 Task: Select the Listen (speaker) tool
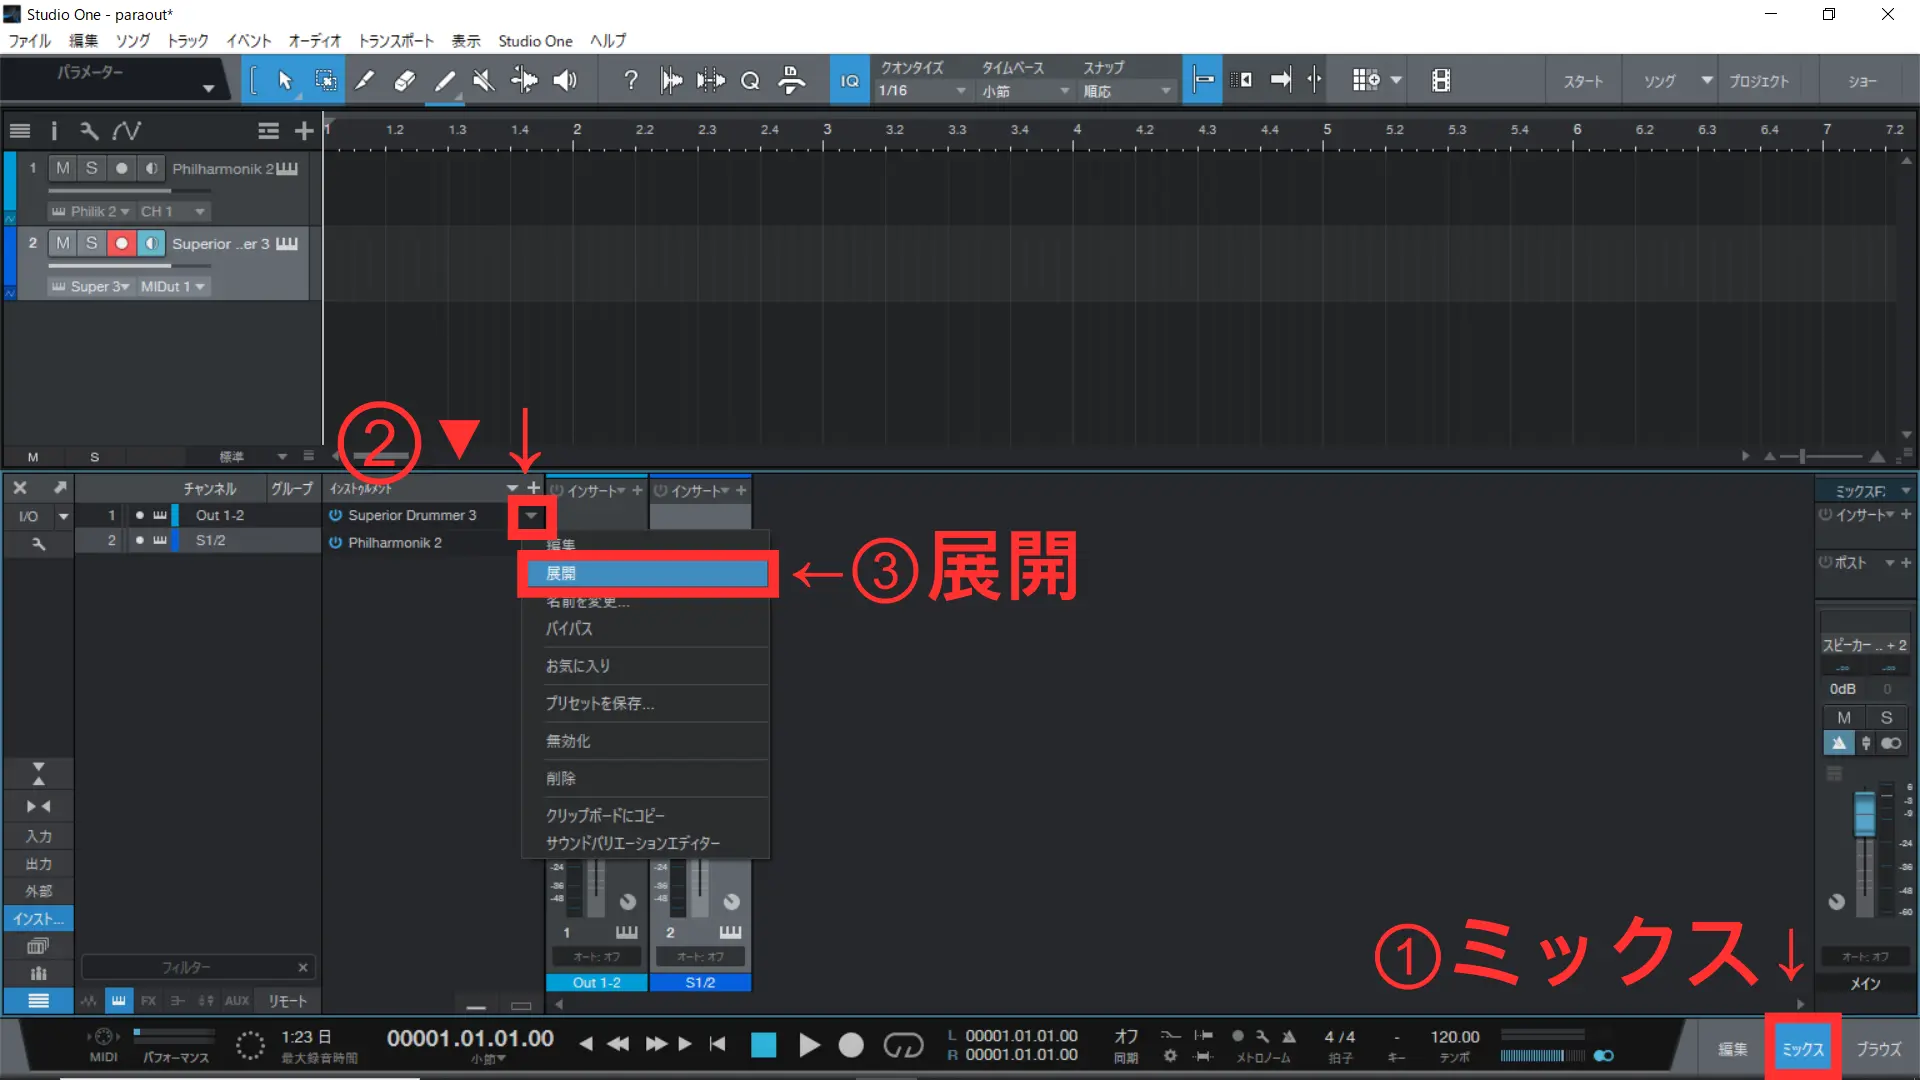(565, 81)
